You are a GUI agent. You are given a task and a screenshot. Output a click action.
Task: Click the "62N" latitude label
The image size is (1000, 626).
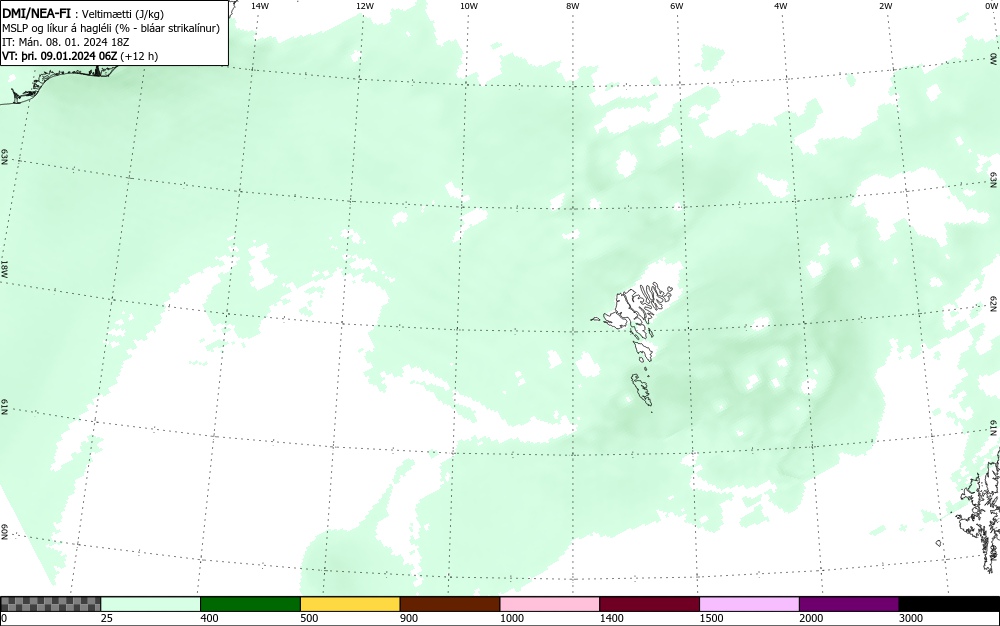pyautogui.click(x=994, y=303)
